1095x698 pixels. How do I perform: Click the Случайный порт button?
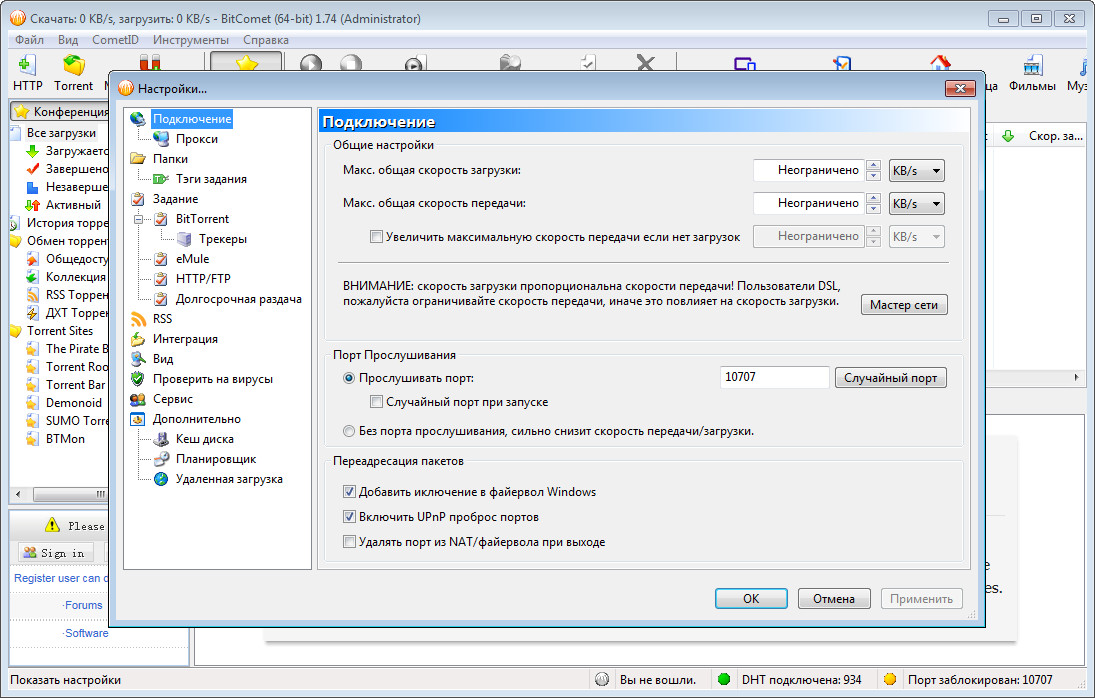890,378
